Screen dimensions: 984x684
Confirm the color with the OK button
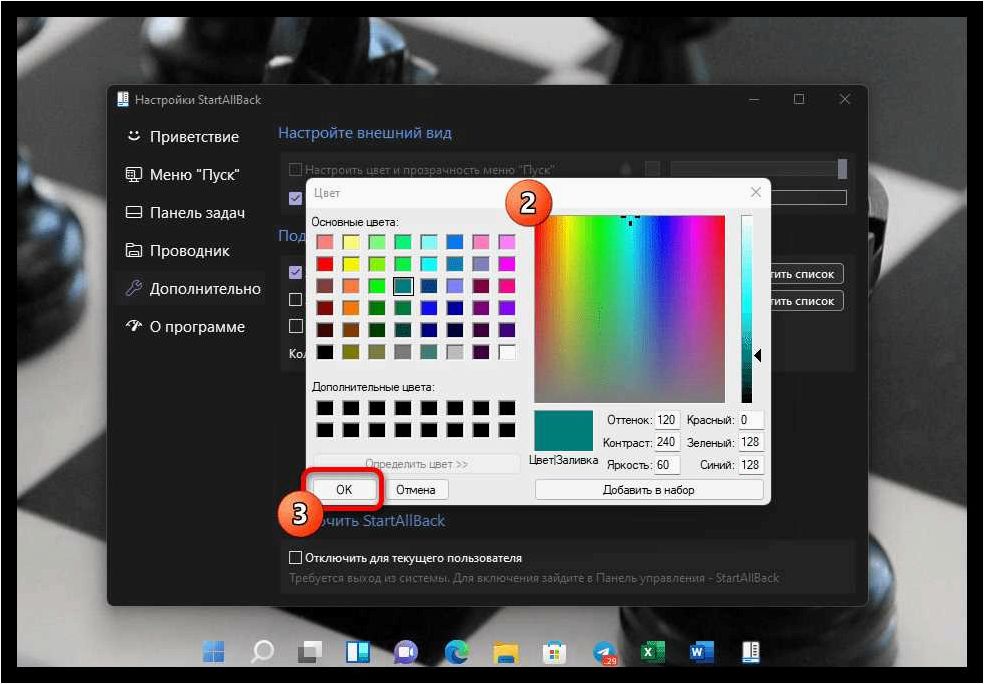pos(344,489)
